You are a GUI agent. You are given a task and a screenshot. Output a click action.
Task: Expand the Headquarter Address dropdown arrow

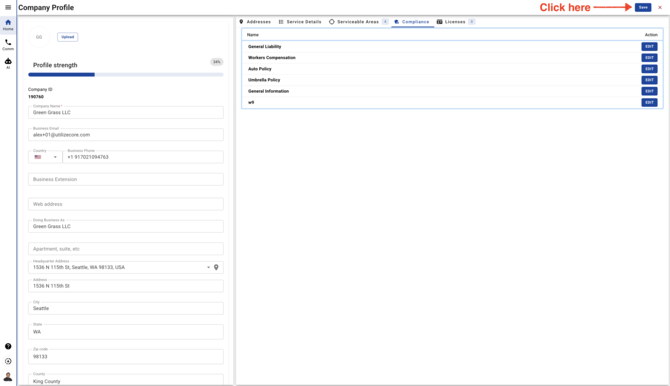point(209,267)
